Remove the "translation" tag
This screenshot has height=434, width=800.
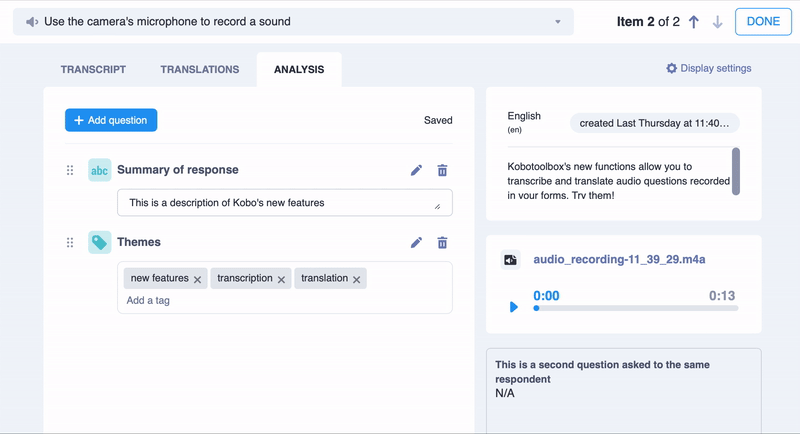pos(356,279)
